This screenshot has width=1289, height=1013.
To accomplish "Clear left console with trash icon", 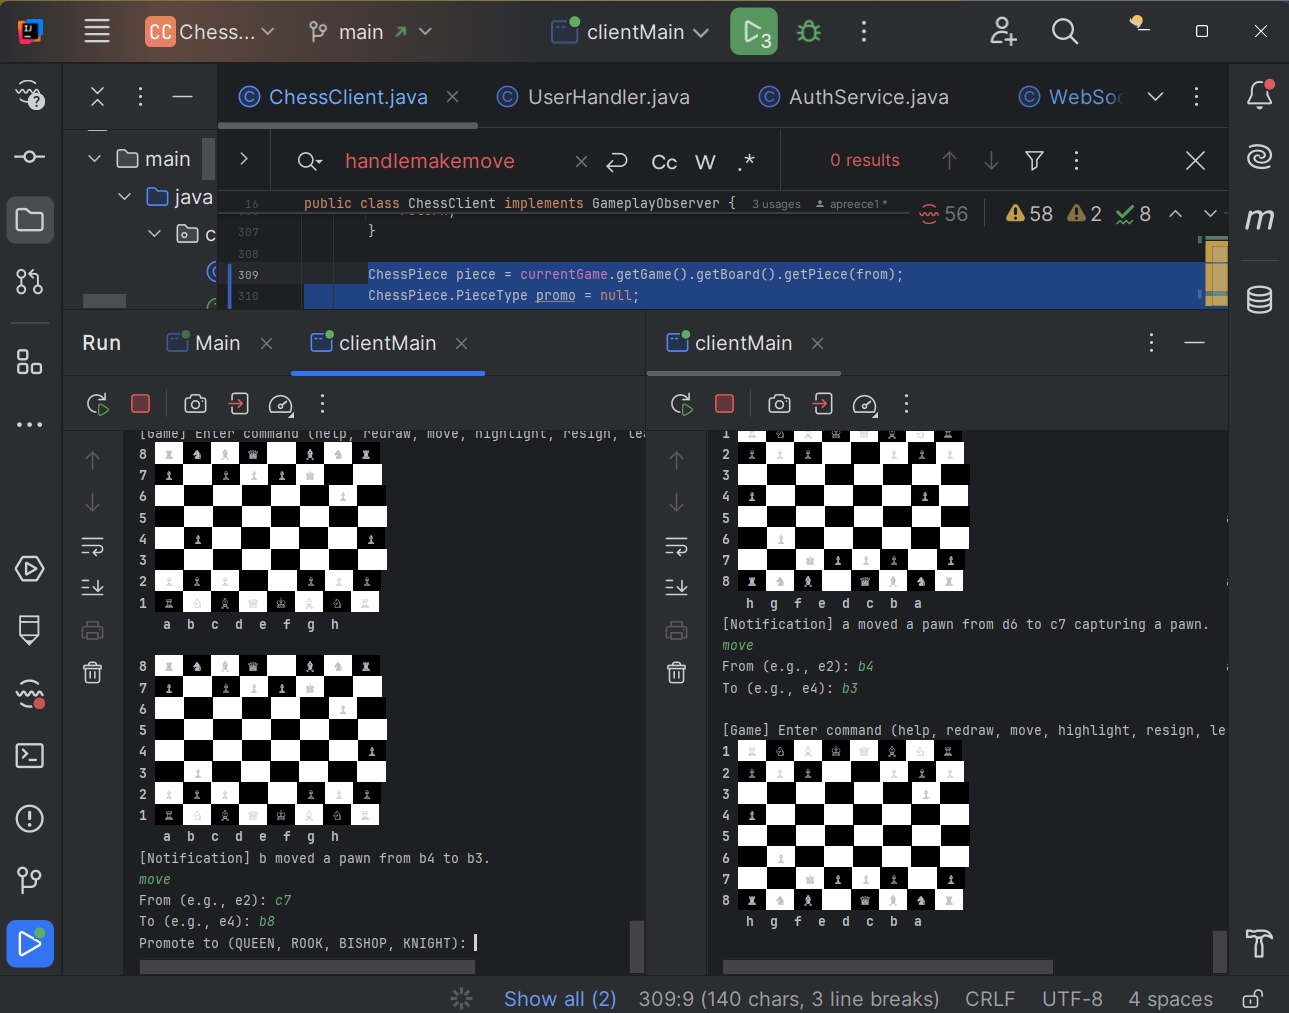I will click(93, 672).
